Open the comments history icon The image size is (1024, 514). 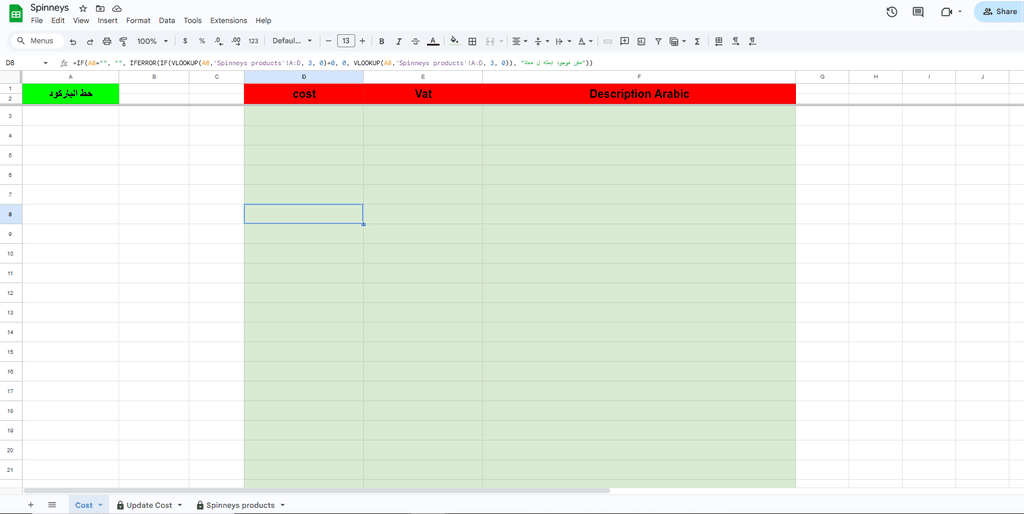(x=918, y=12)
